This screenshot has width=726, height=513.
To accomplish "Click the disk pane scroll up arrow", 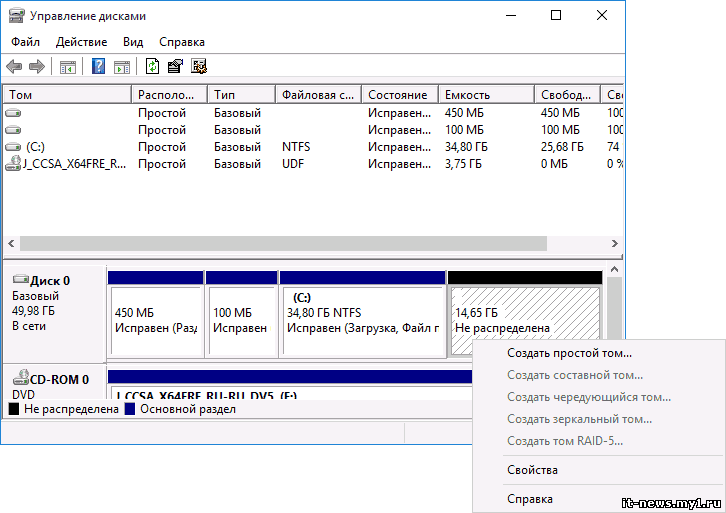I will coord(614,269).
